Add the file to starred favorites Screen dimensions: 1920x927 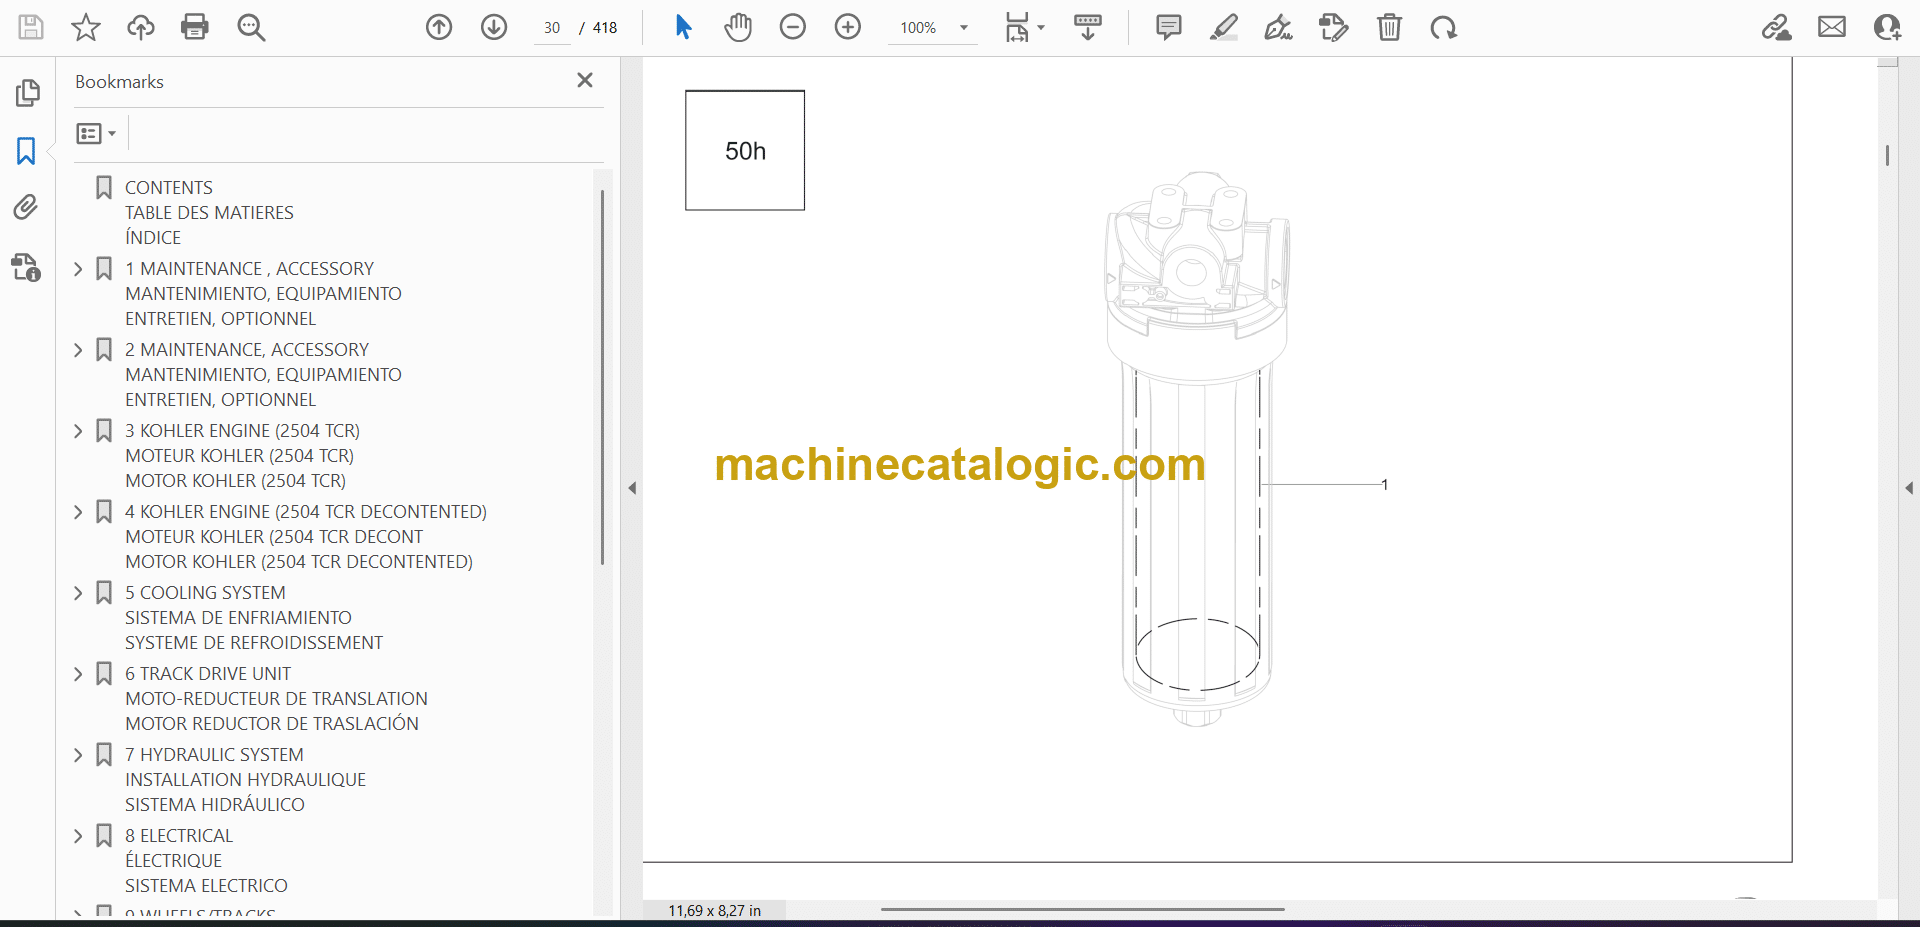pos(86,27)
